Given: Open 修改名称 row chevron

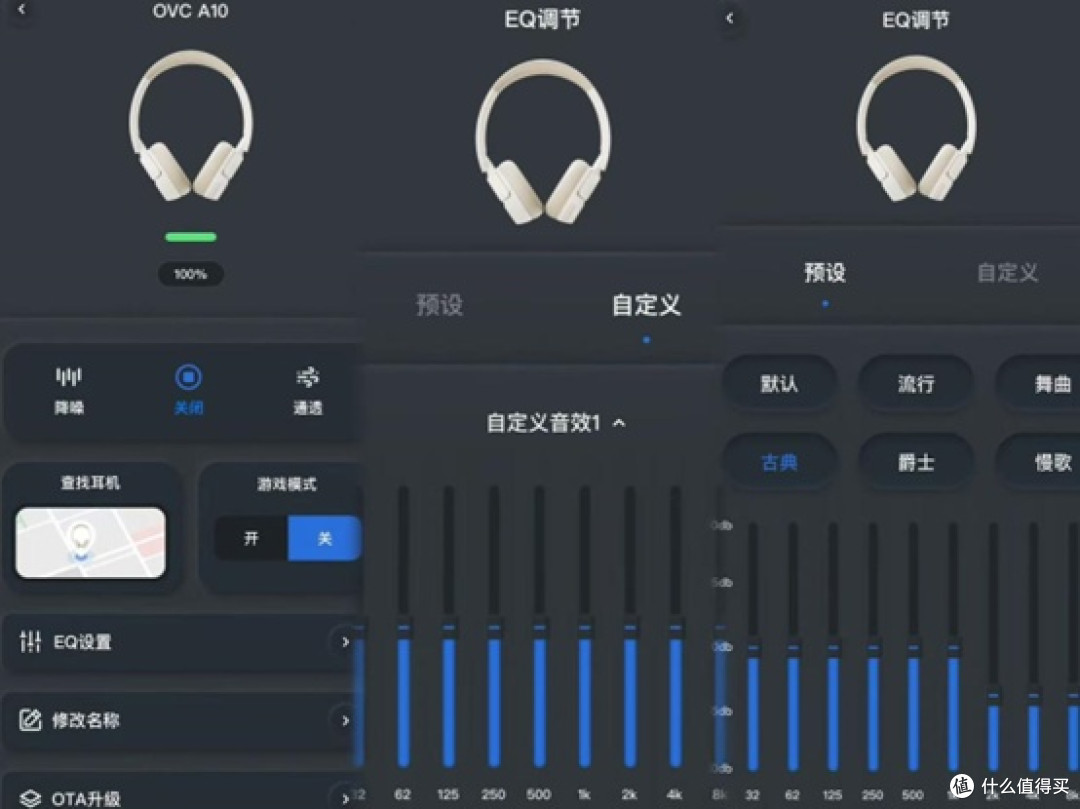Looking at the screenshot, I should pos(345,720).
